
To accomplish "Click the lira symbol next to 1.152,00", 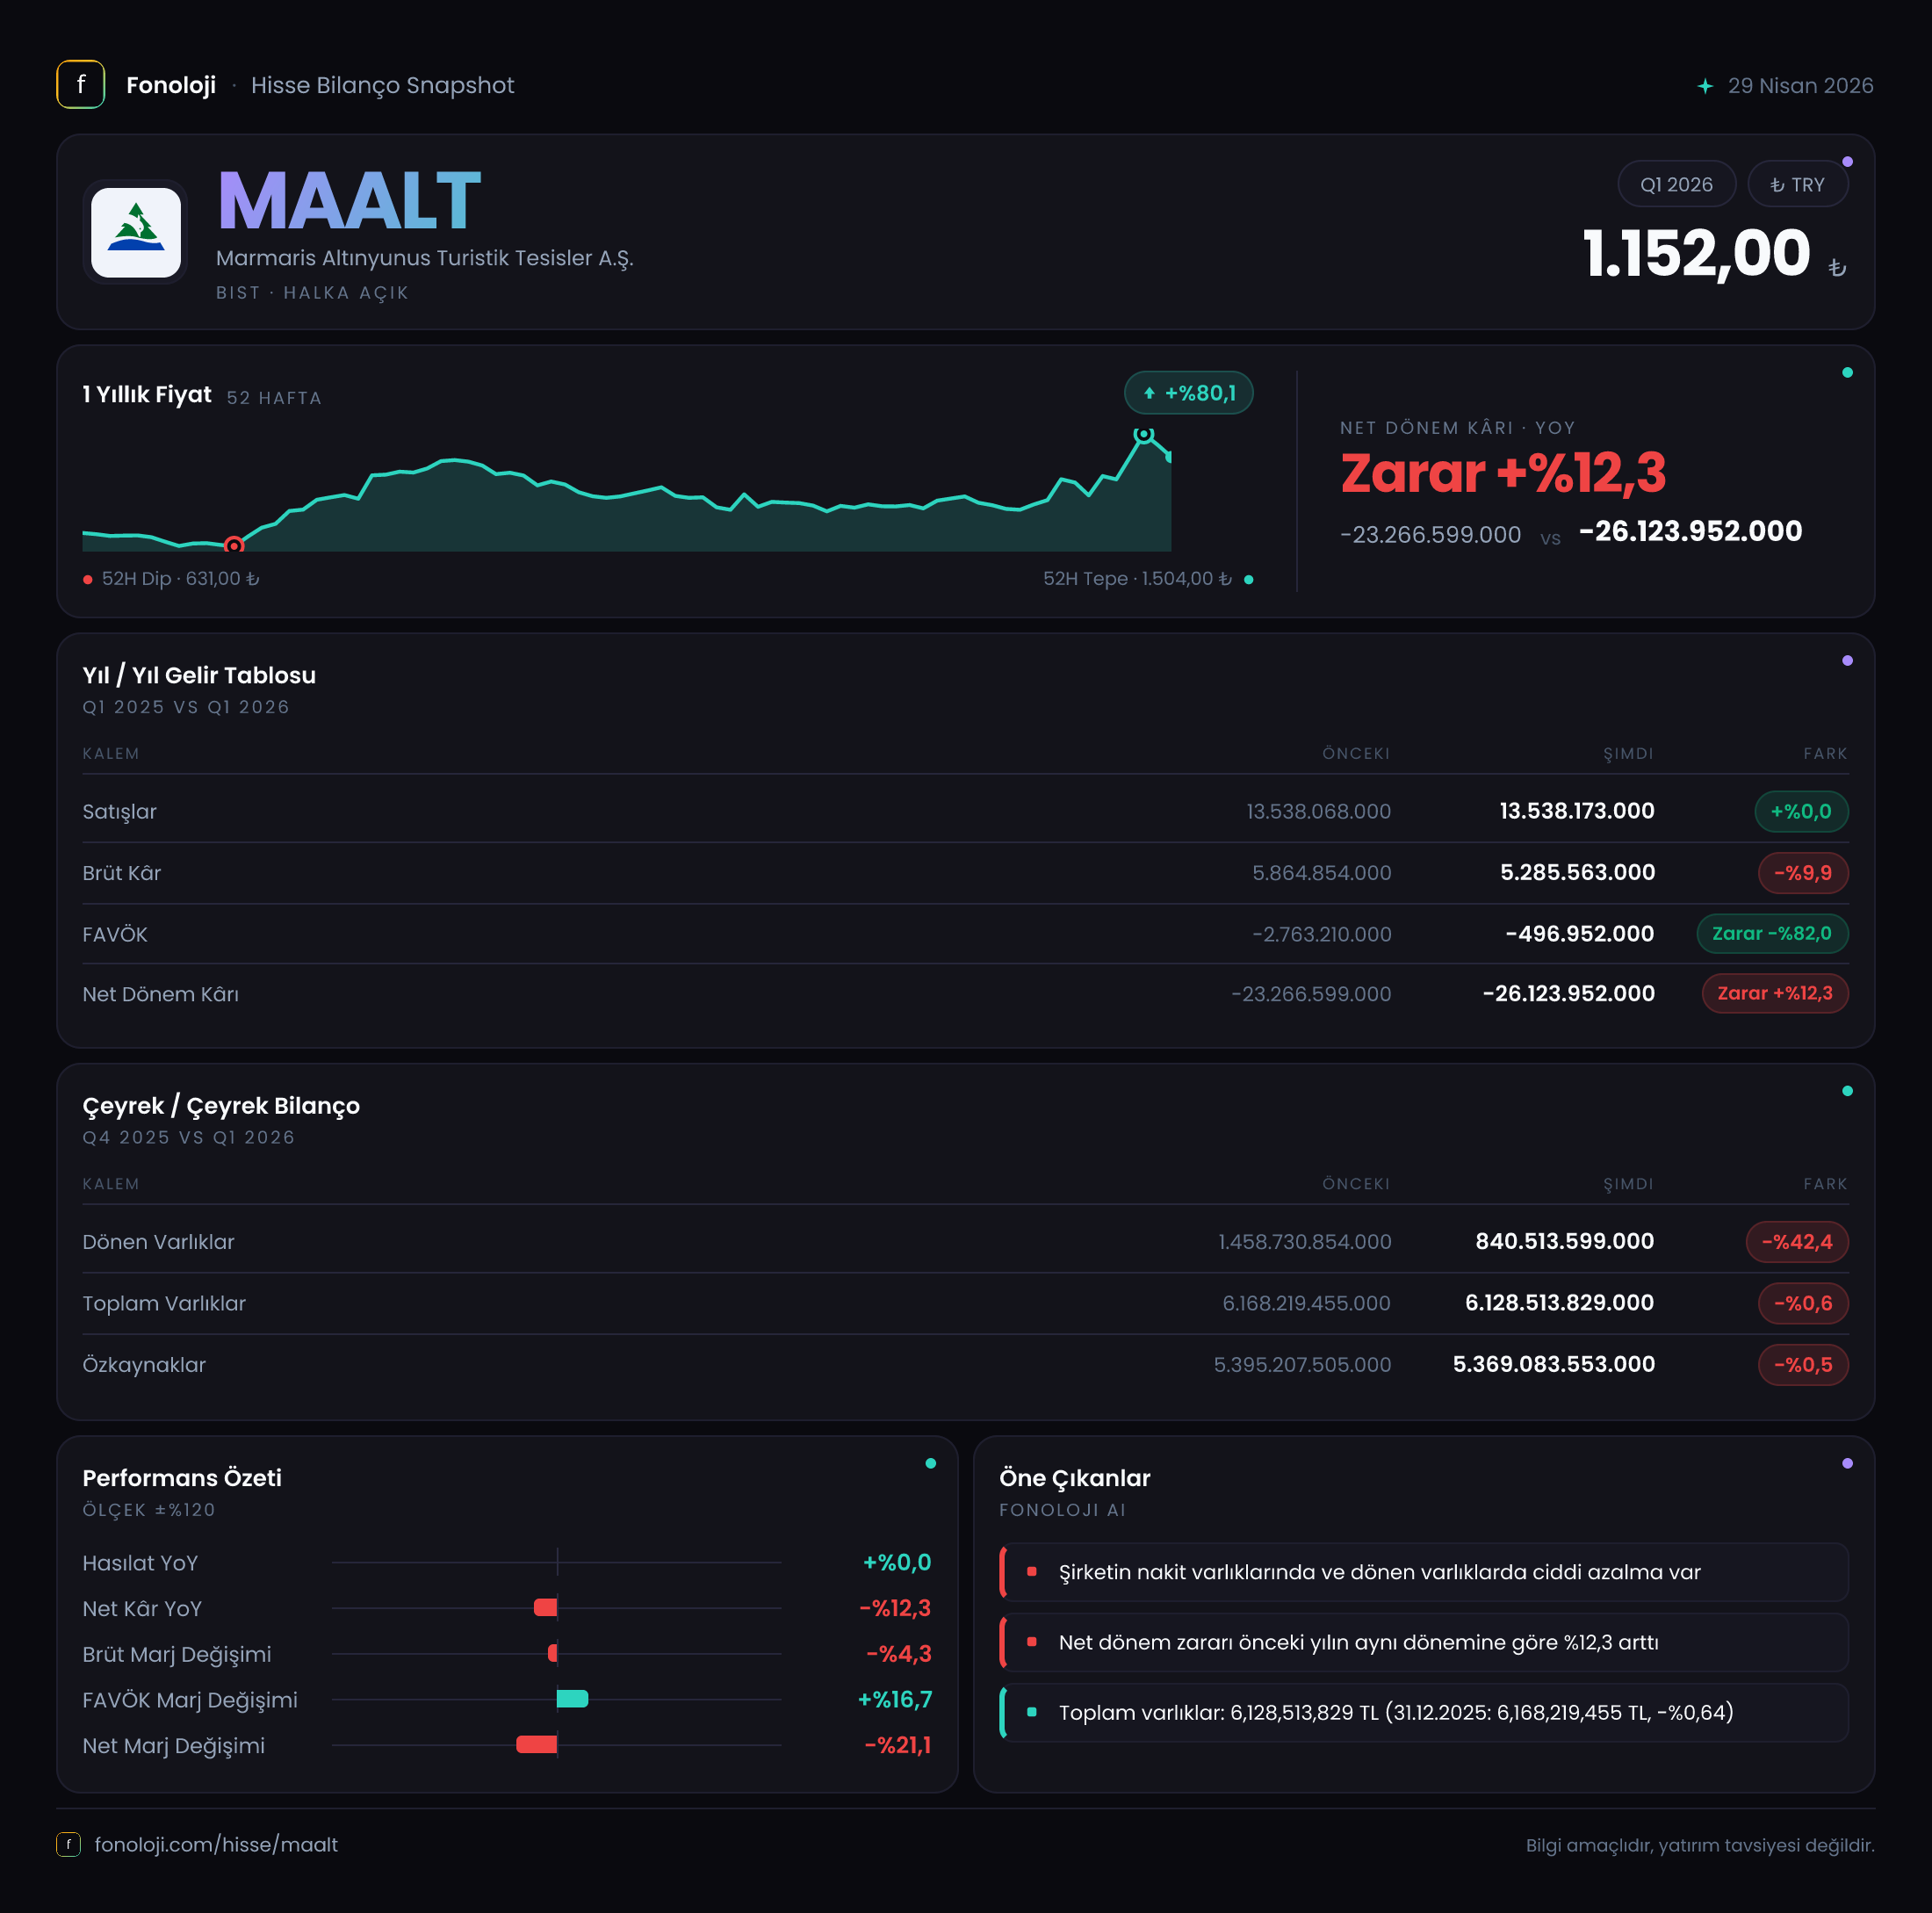I will (x=1837, y=267).
